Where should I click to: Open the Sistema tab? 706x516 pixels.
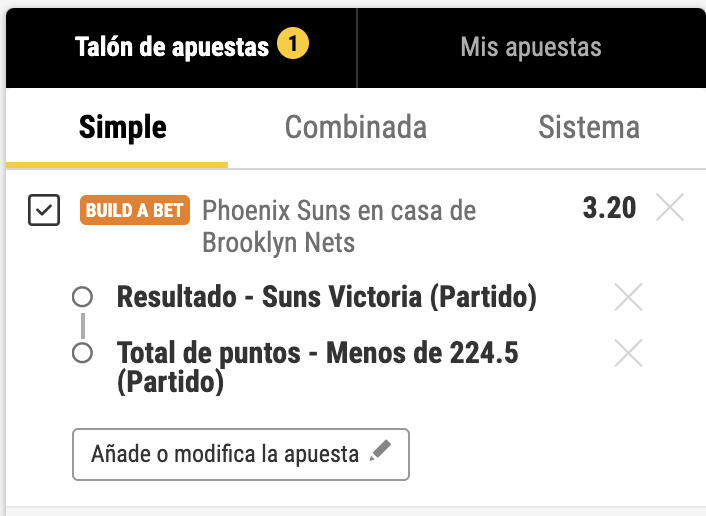(x=588, y=128)
